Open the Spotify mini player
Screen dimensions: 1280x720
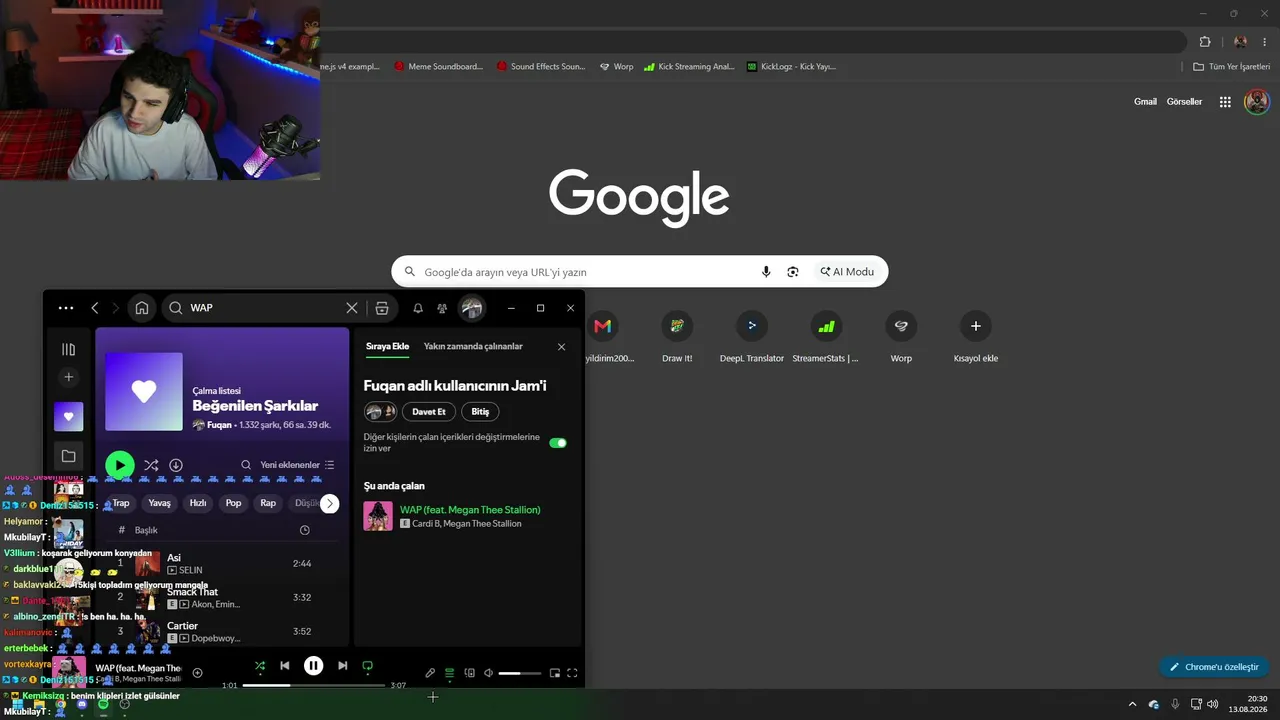[x=555, y=673]
